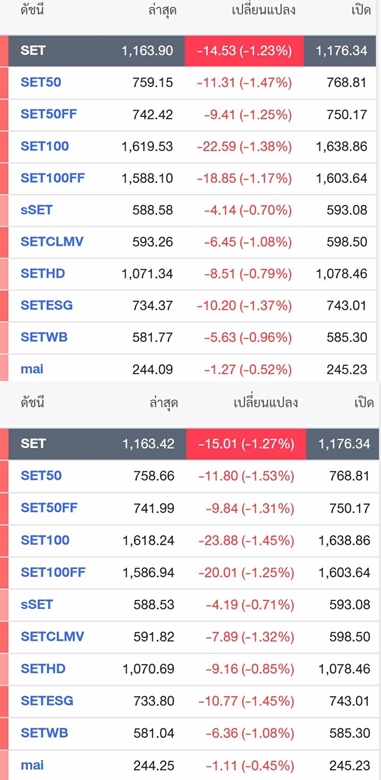Select the SETHD index link in upper table
Image resolution: width=381 pixels, height=780 pixels.
tap(43, 273)
